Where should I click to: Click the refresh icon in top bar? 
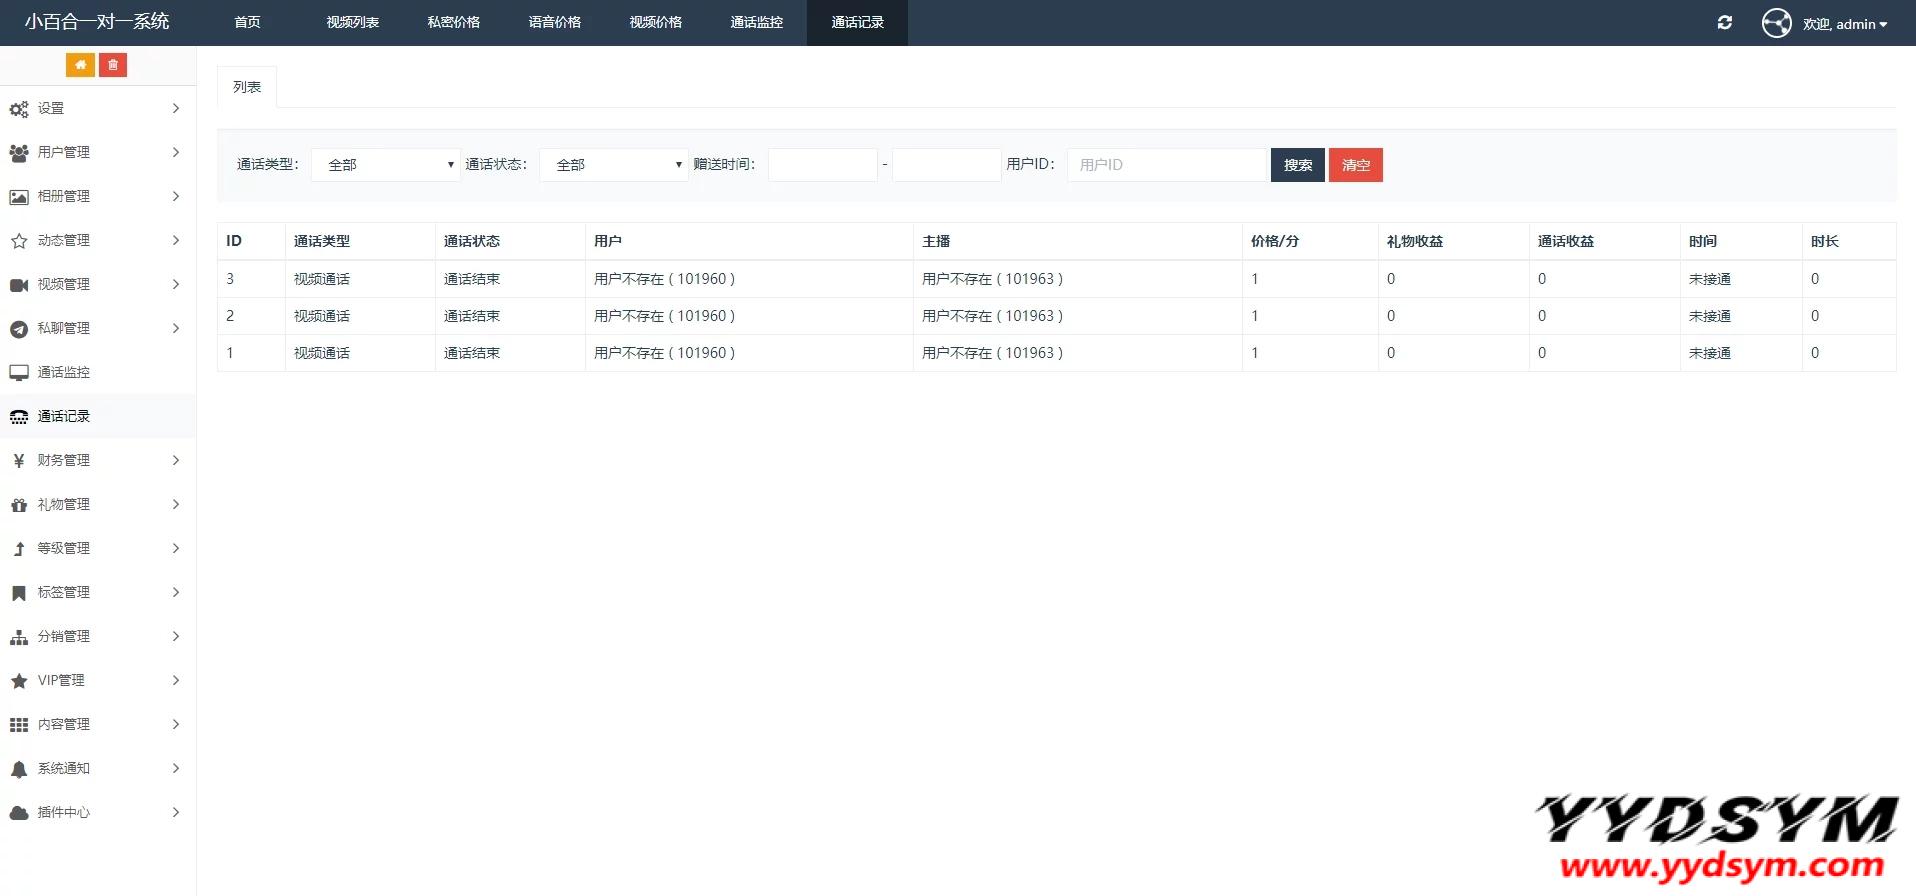pyautogui.click(x=1725, y=23)
